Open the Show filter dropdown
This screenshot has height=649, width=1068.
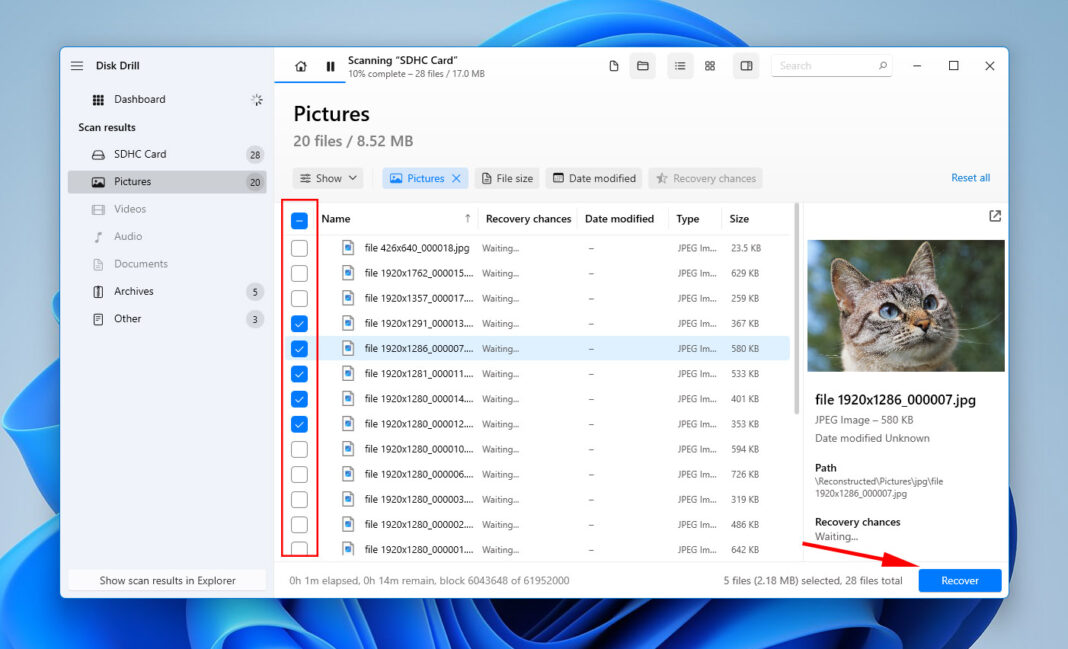coord(327,177)
